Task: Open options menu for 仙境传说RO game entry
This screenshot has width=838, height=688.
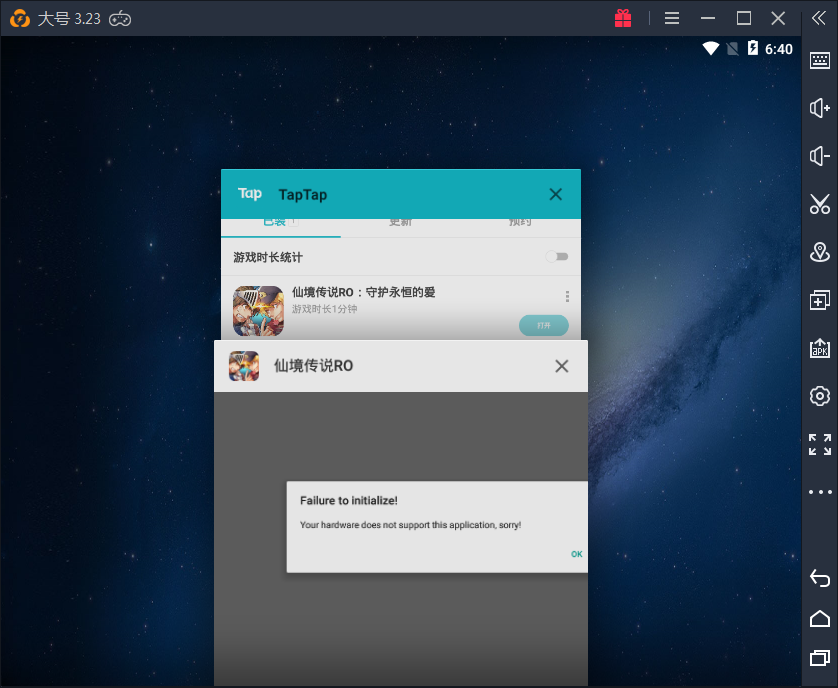Action: [x=567, y=296]
